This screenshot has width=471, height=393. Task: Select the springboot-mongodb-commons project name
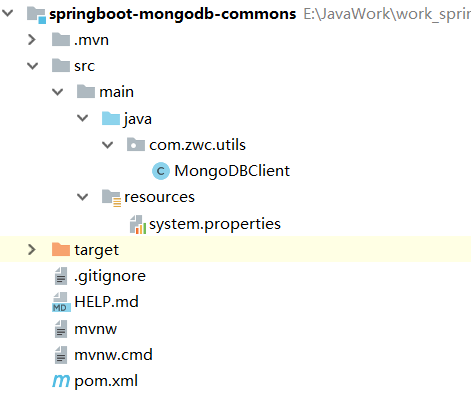pyautogui.click(x=173, y=15)
